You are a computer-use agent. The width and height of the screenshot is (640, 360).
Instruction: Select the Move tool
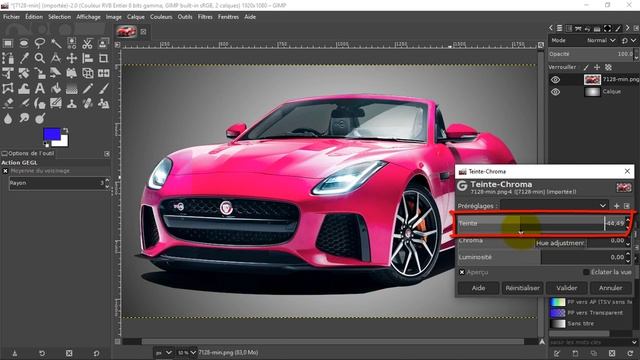pos(71,58)
